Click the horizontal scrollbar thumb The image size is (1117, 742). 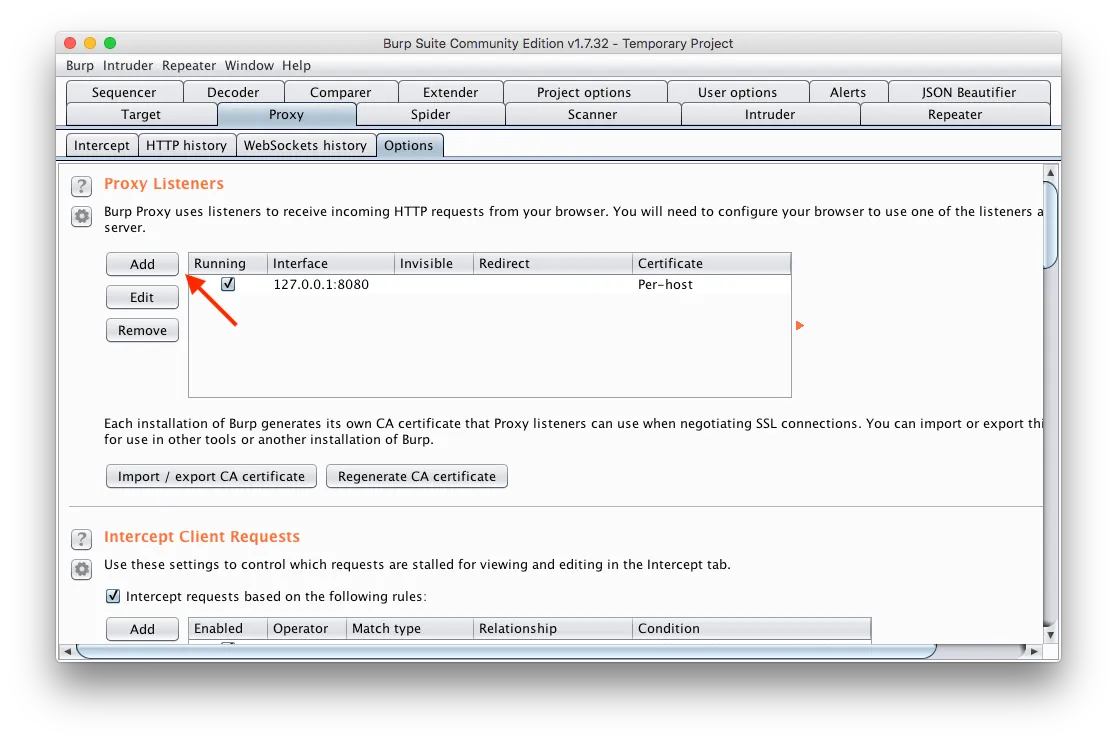pyautogui.click(x=506, y=651)
